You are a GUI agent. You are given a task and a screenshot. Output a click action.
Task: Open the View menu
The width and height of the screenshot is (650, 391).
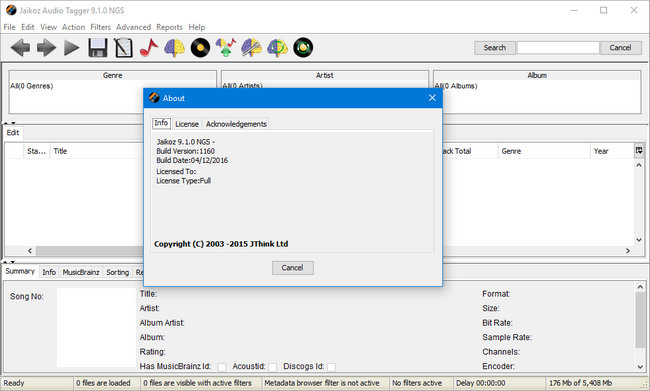coord(49,27)
